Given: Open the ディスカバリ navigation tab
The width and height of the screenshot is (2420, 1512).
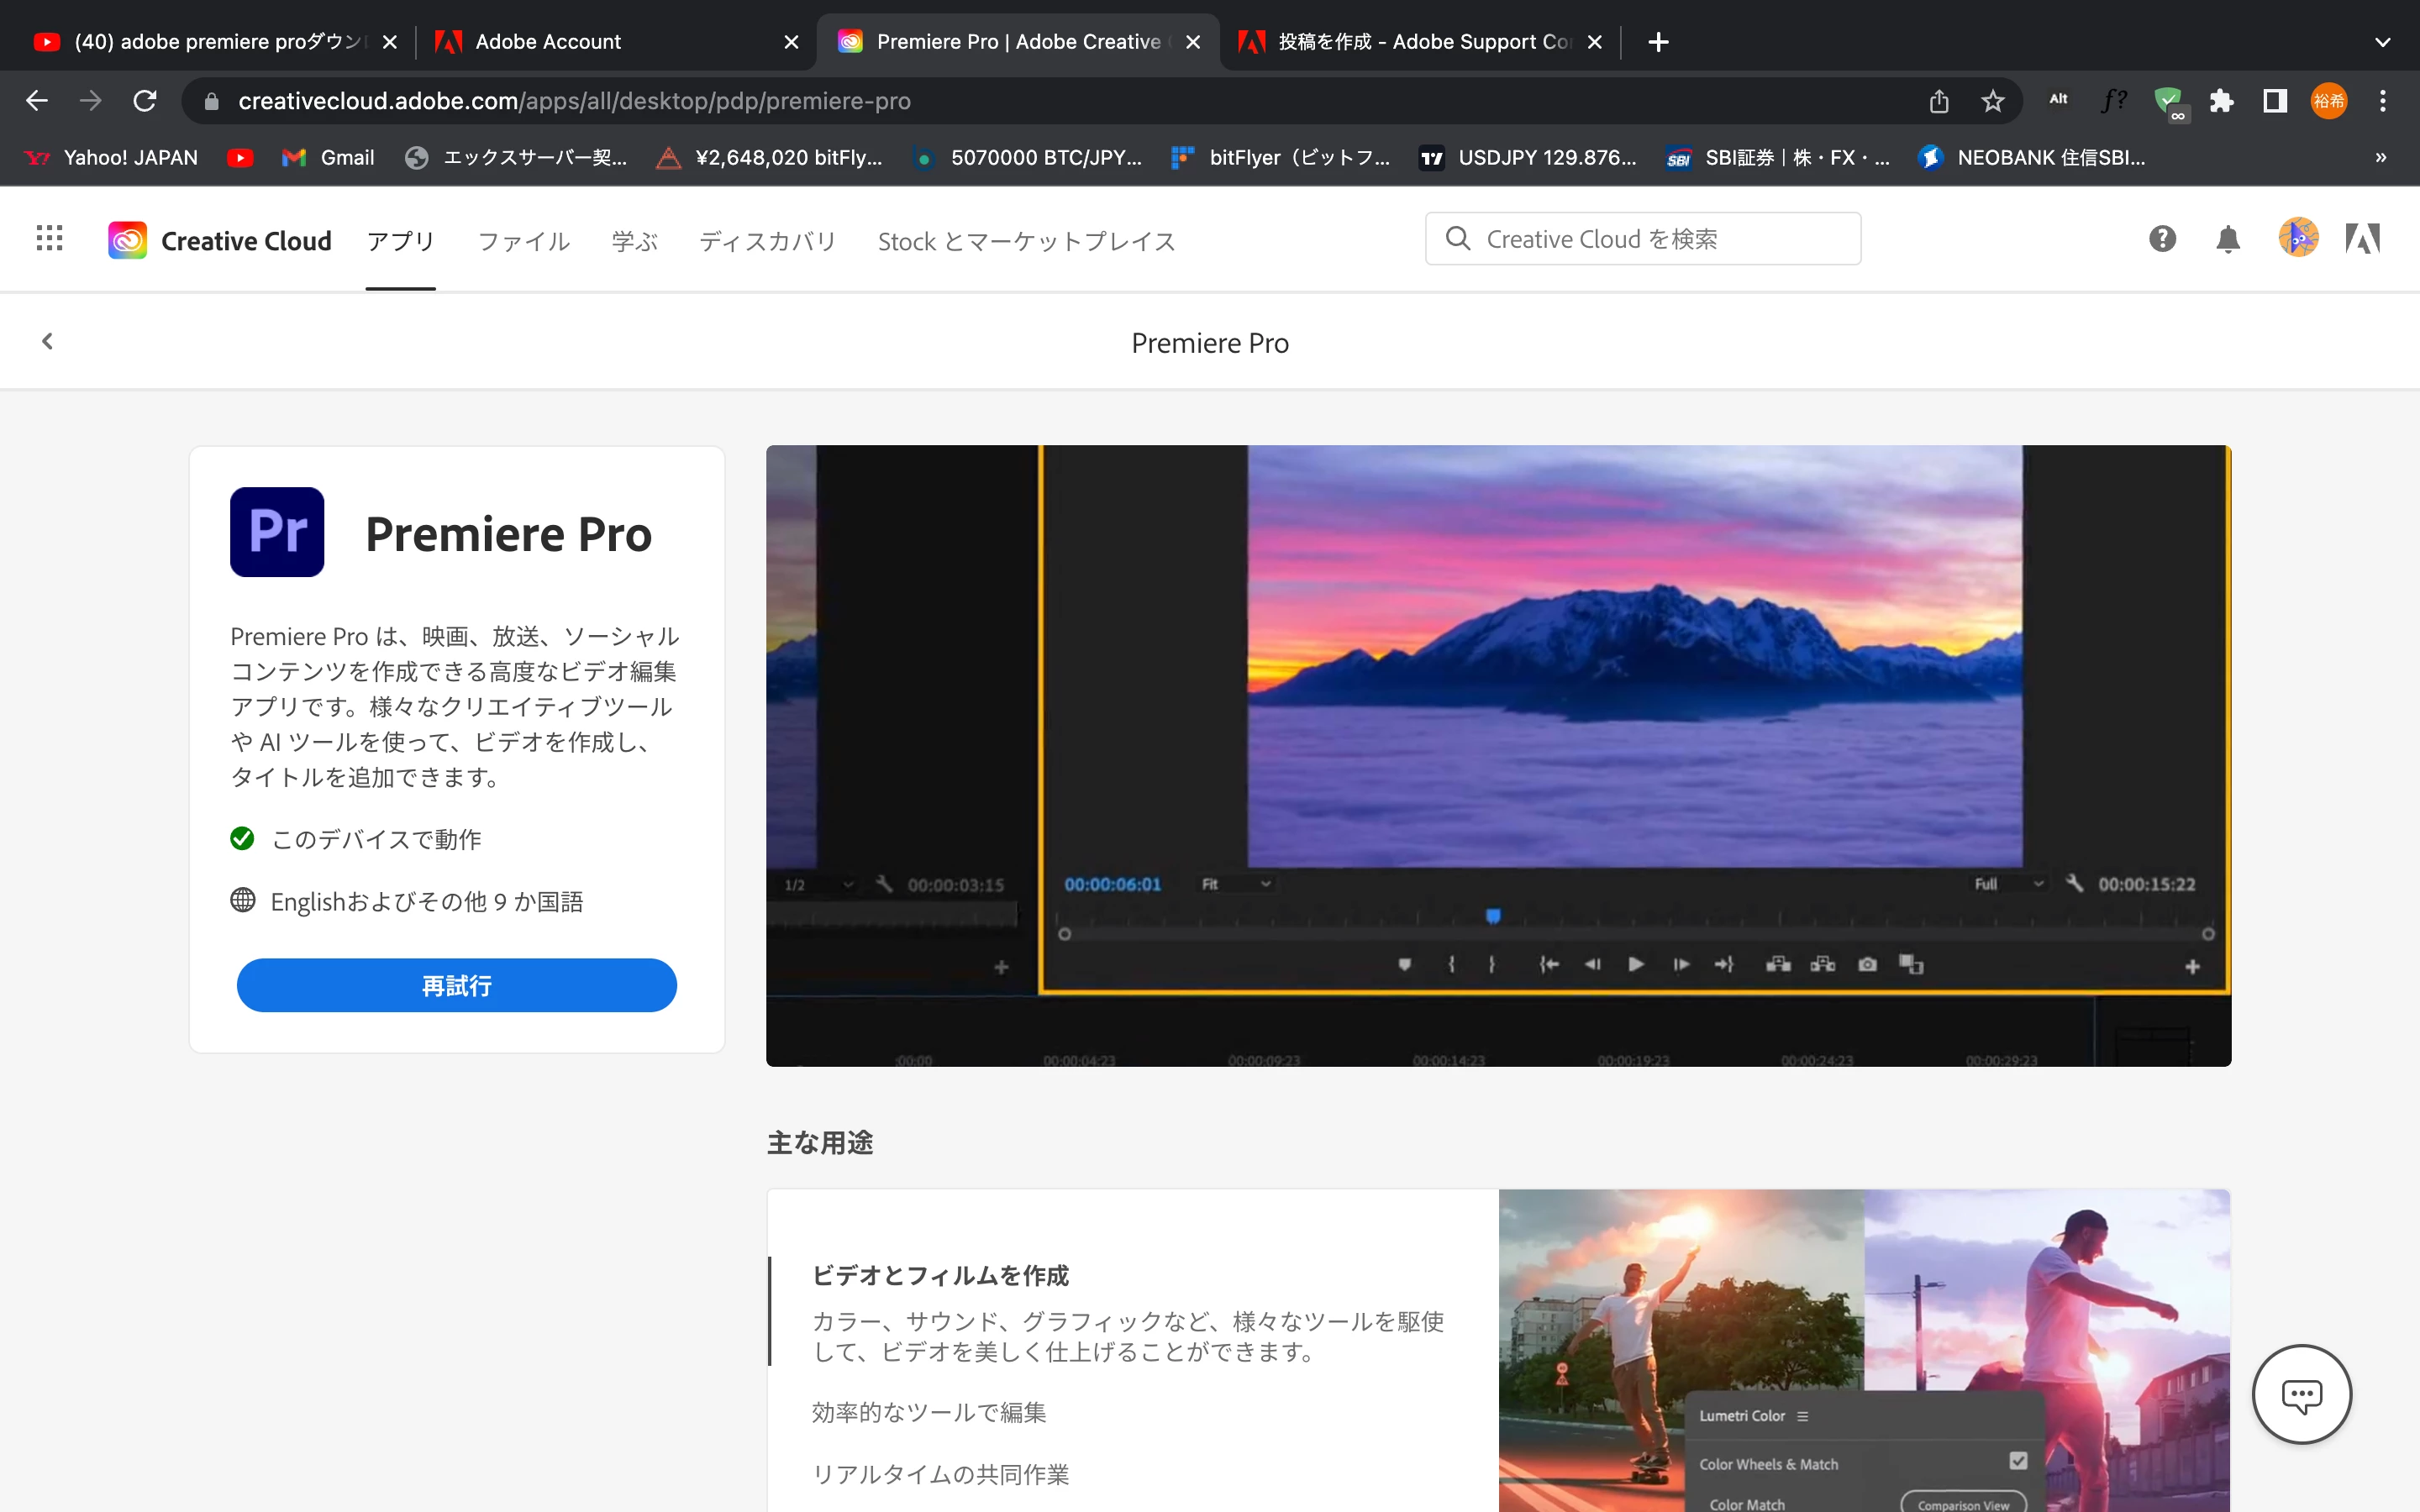Looking at the screenshot, I should point(767,241).
